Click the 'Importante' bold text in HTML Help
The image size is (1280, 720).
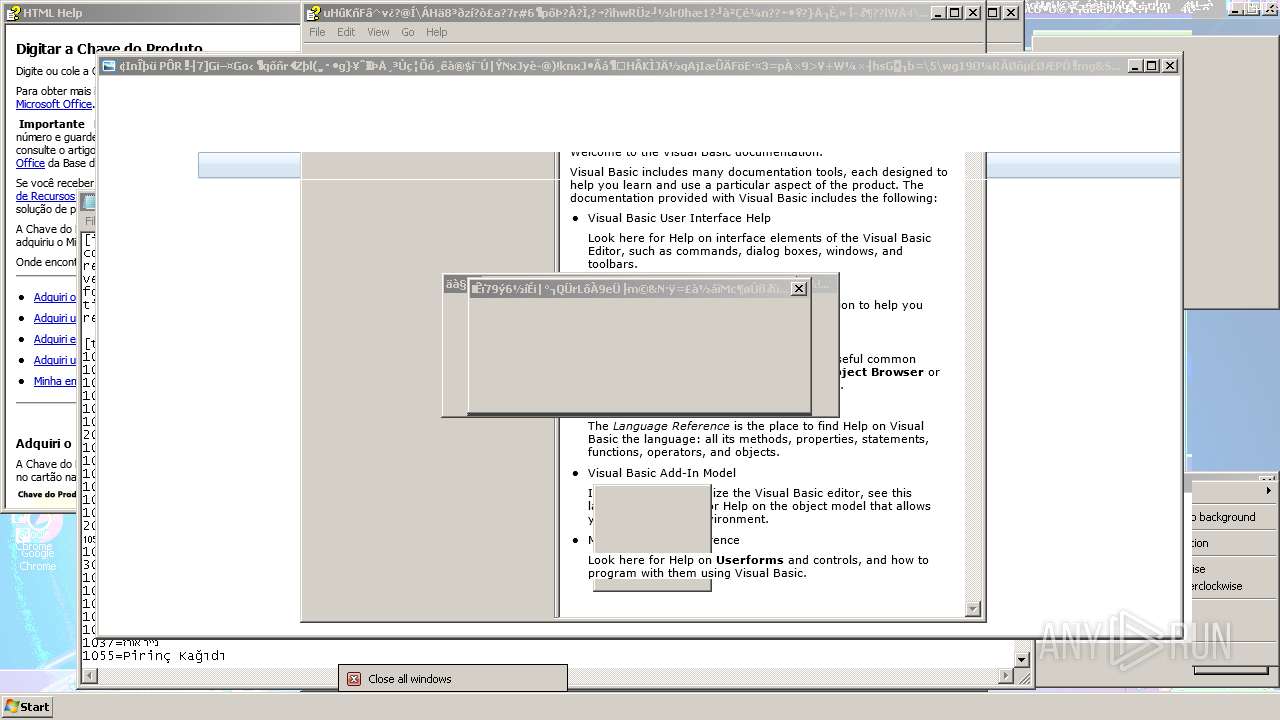[x=52, y=124]
